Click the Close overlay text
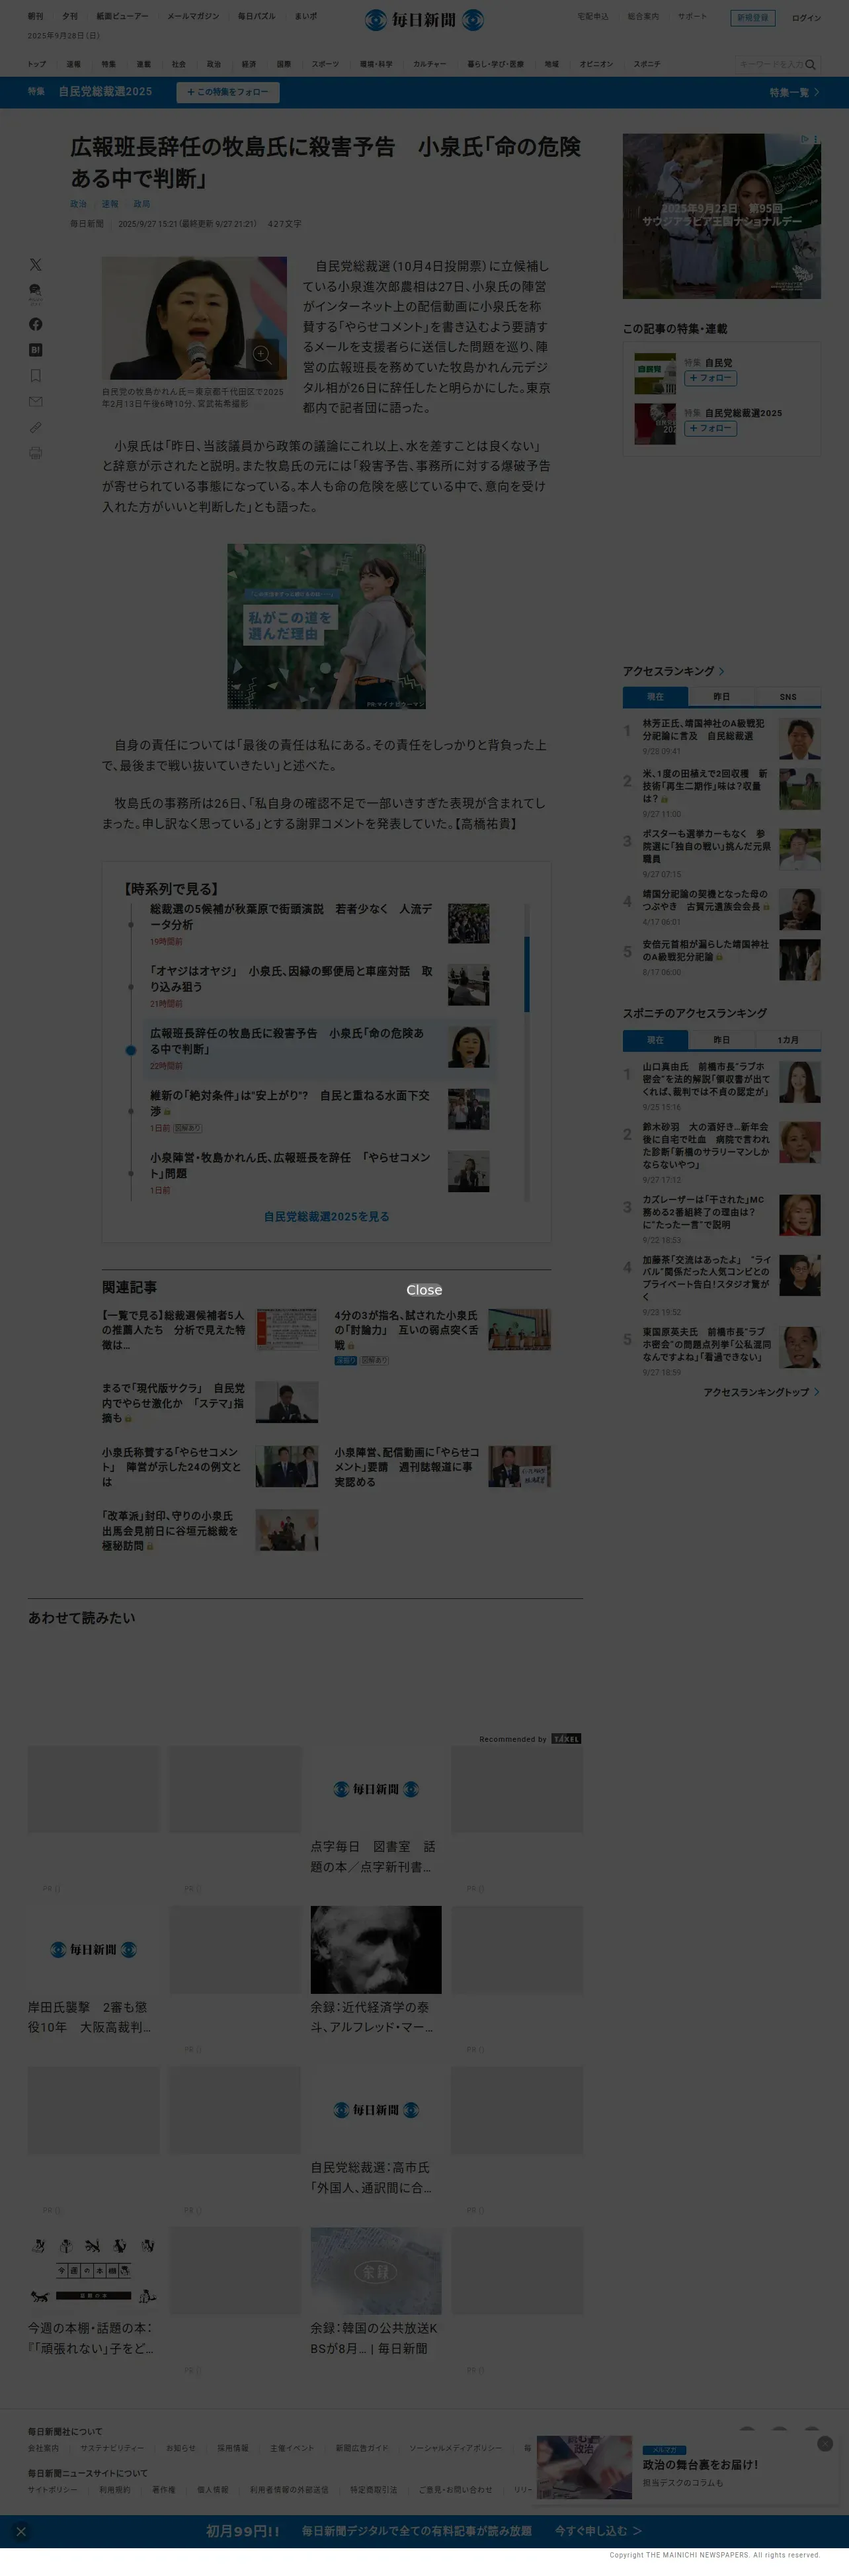Viewport: 849px width, 2576px height. (424, 1290)
